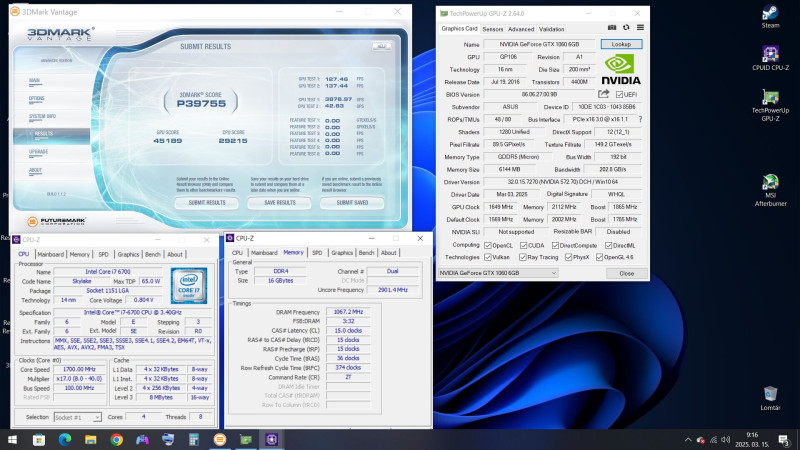Viewport: 800px width, 450px height.
Task: Click the Submit Results button
Action: [x=207, y=203]
